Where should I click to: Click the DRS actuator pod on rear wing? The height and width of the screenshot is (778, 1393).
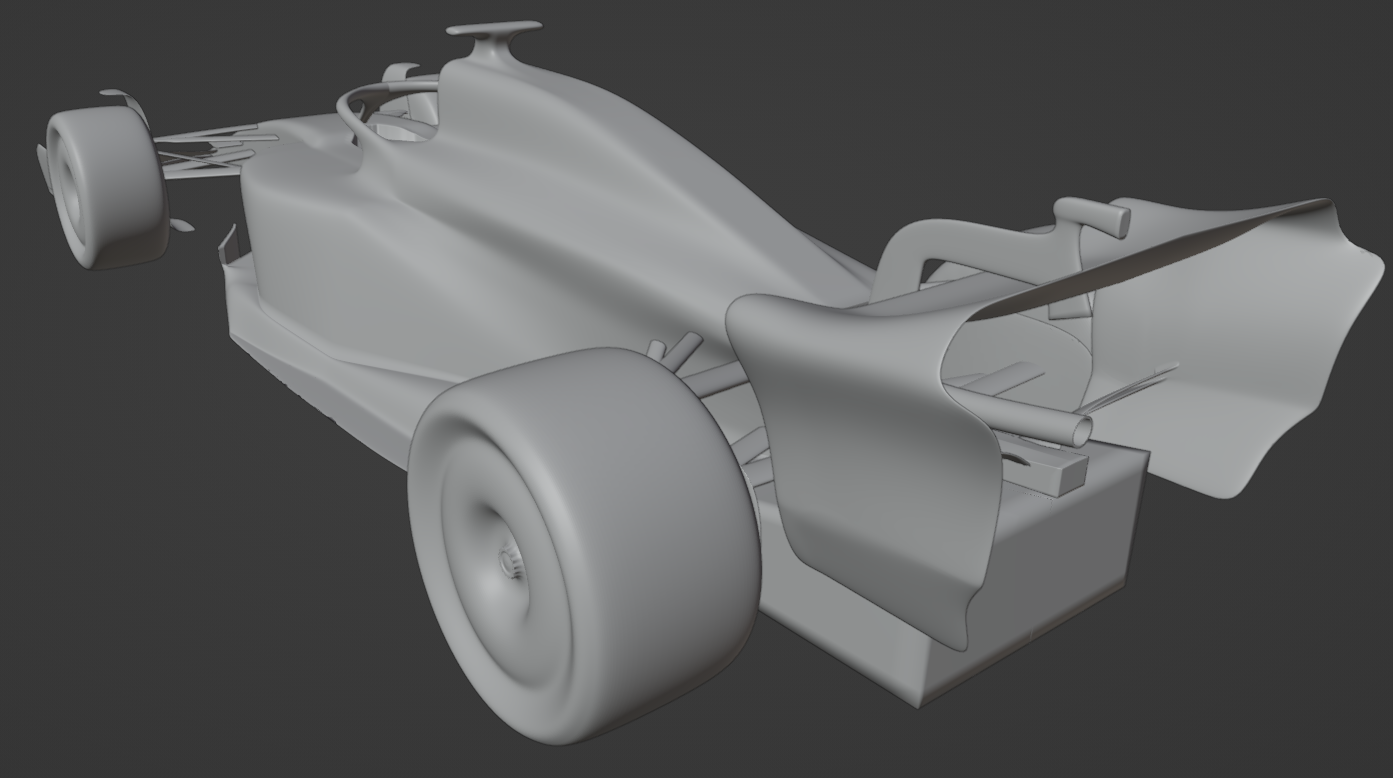tap(1091, 215)
